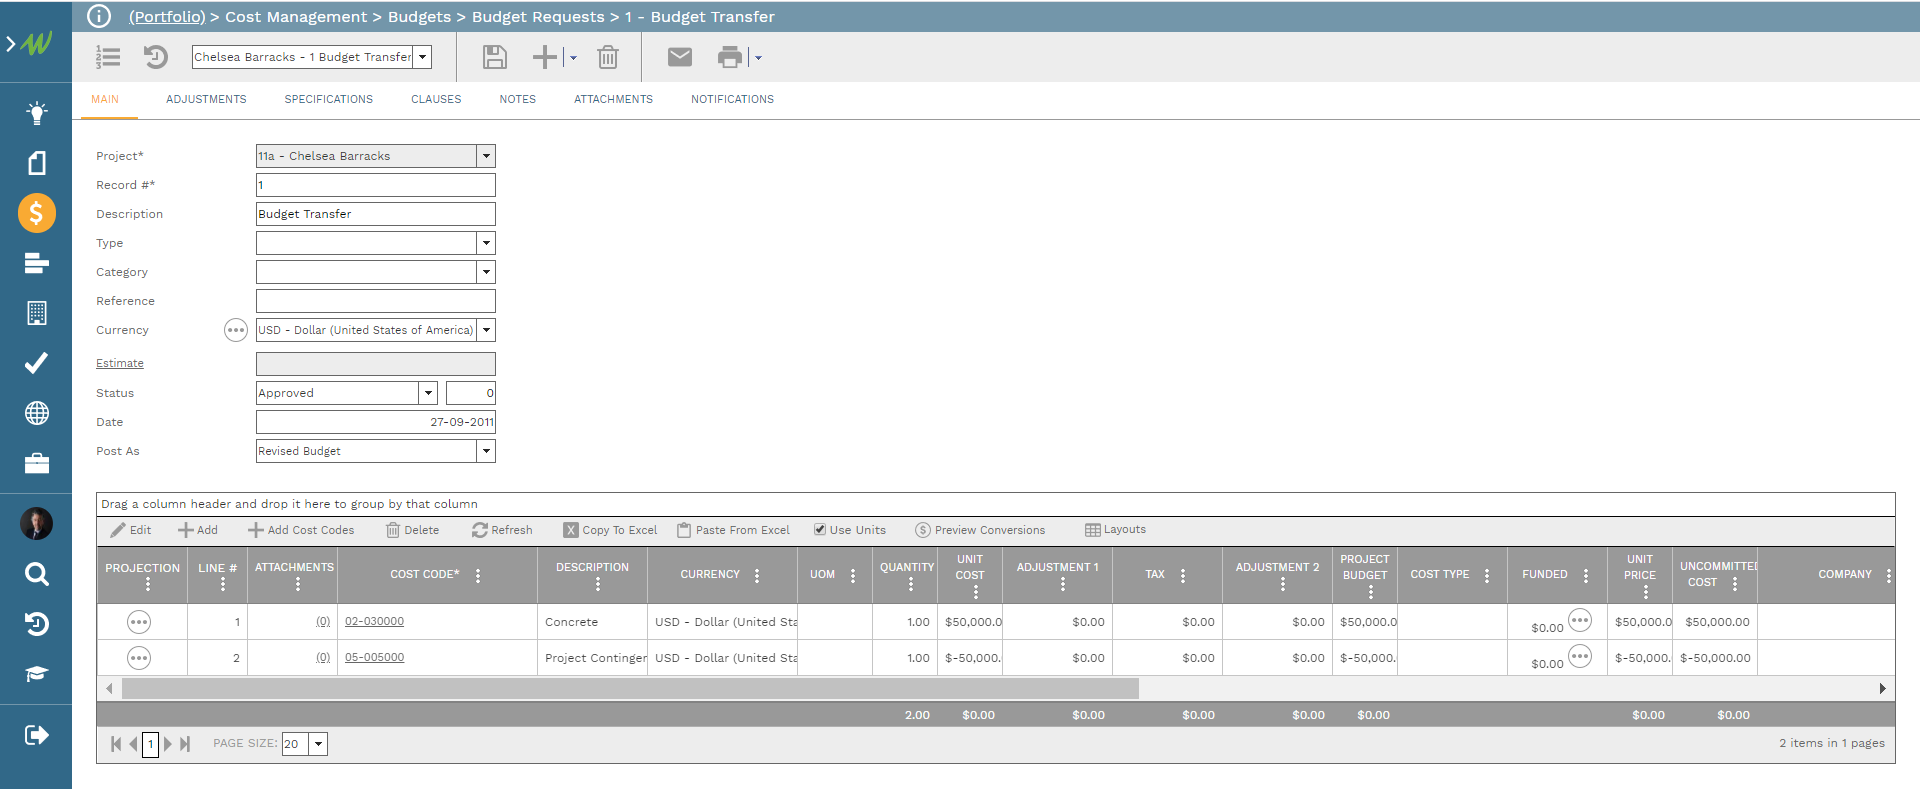This screenshot has height=789, width=1920.
Task: Click the info icon in the header
Action: 99,16
